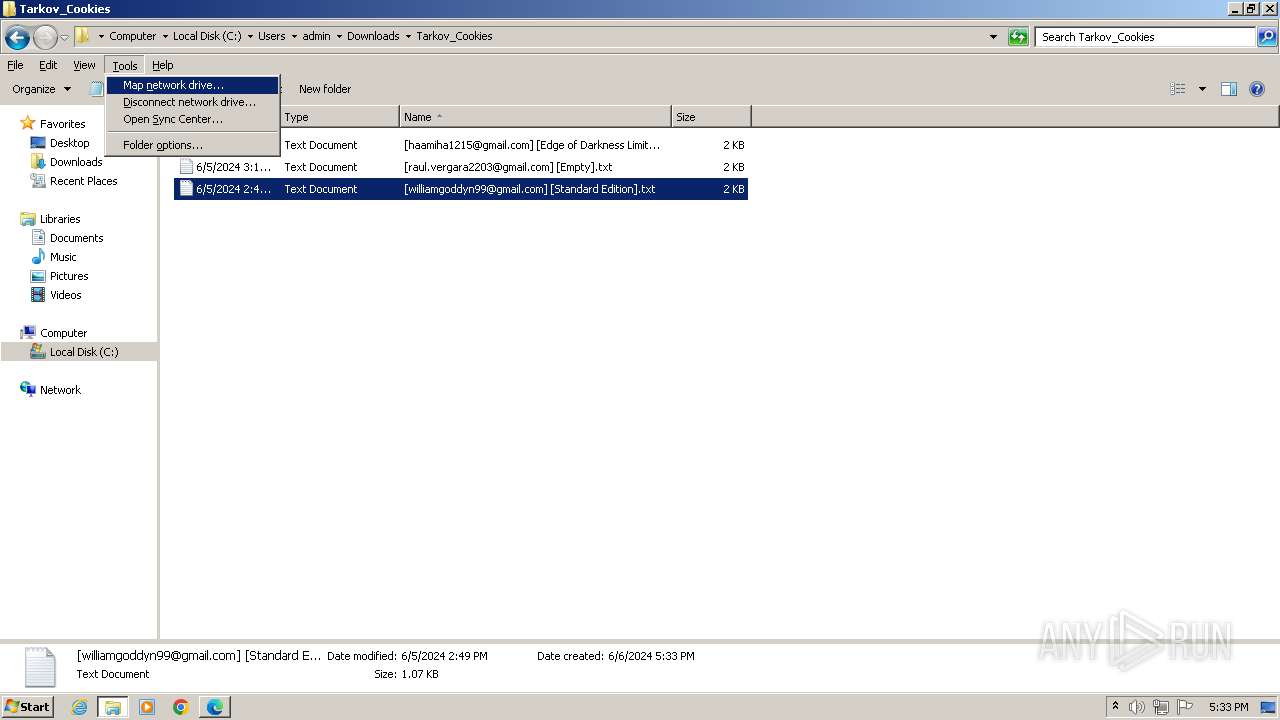Sort by the Size column header
1280x720 pixels.
[x=711, y=117]
